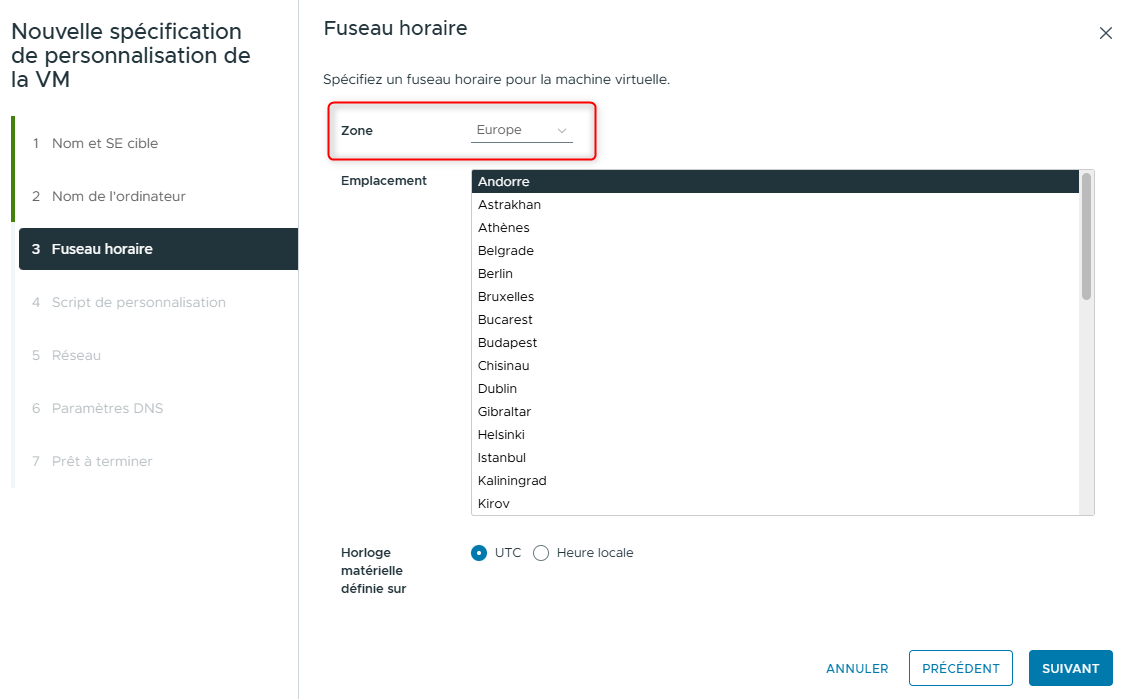The width and height of the screenshot is (1122, 699).
Task: Select Berlin in the Emplacement list
Action: pos(494,273)
